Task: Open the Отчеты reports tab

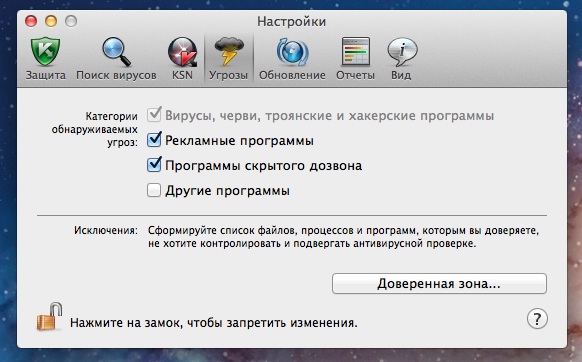Action: coord(355,59)
